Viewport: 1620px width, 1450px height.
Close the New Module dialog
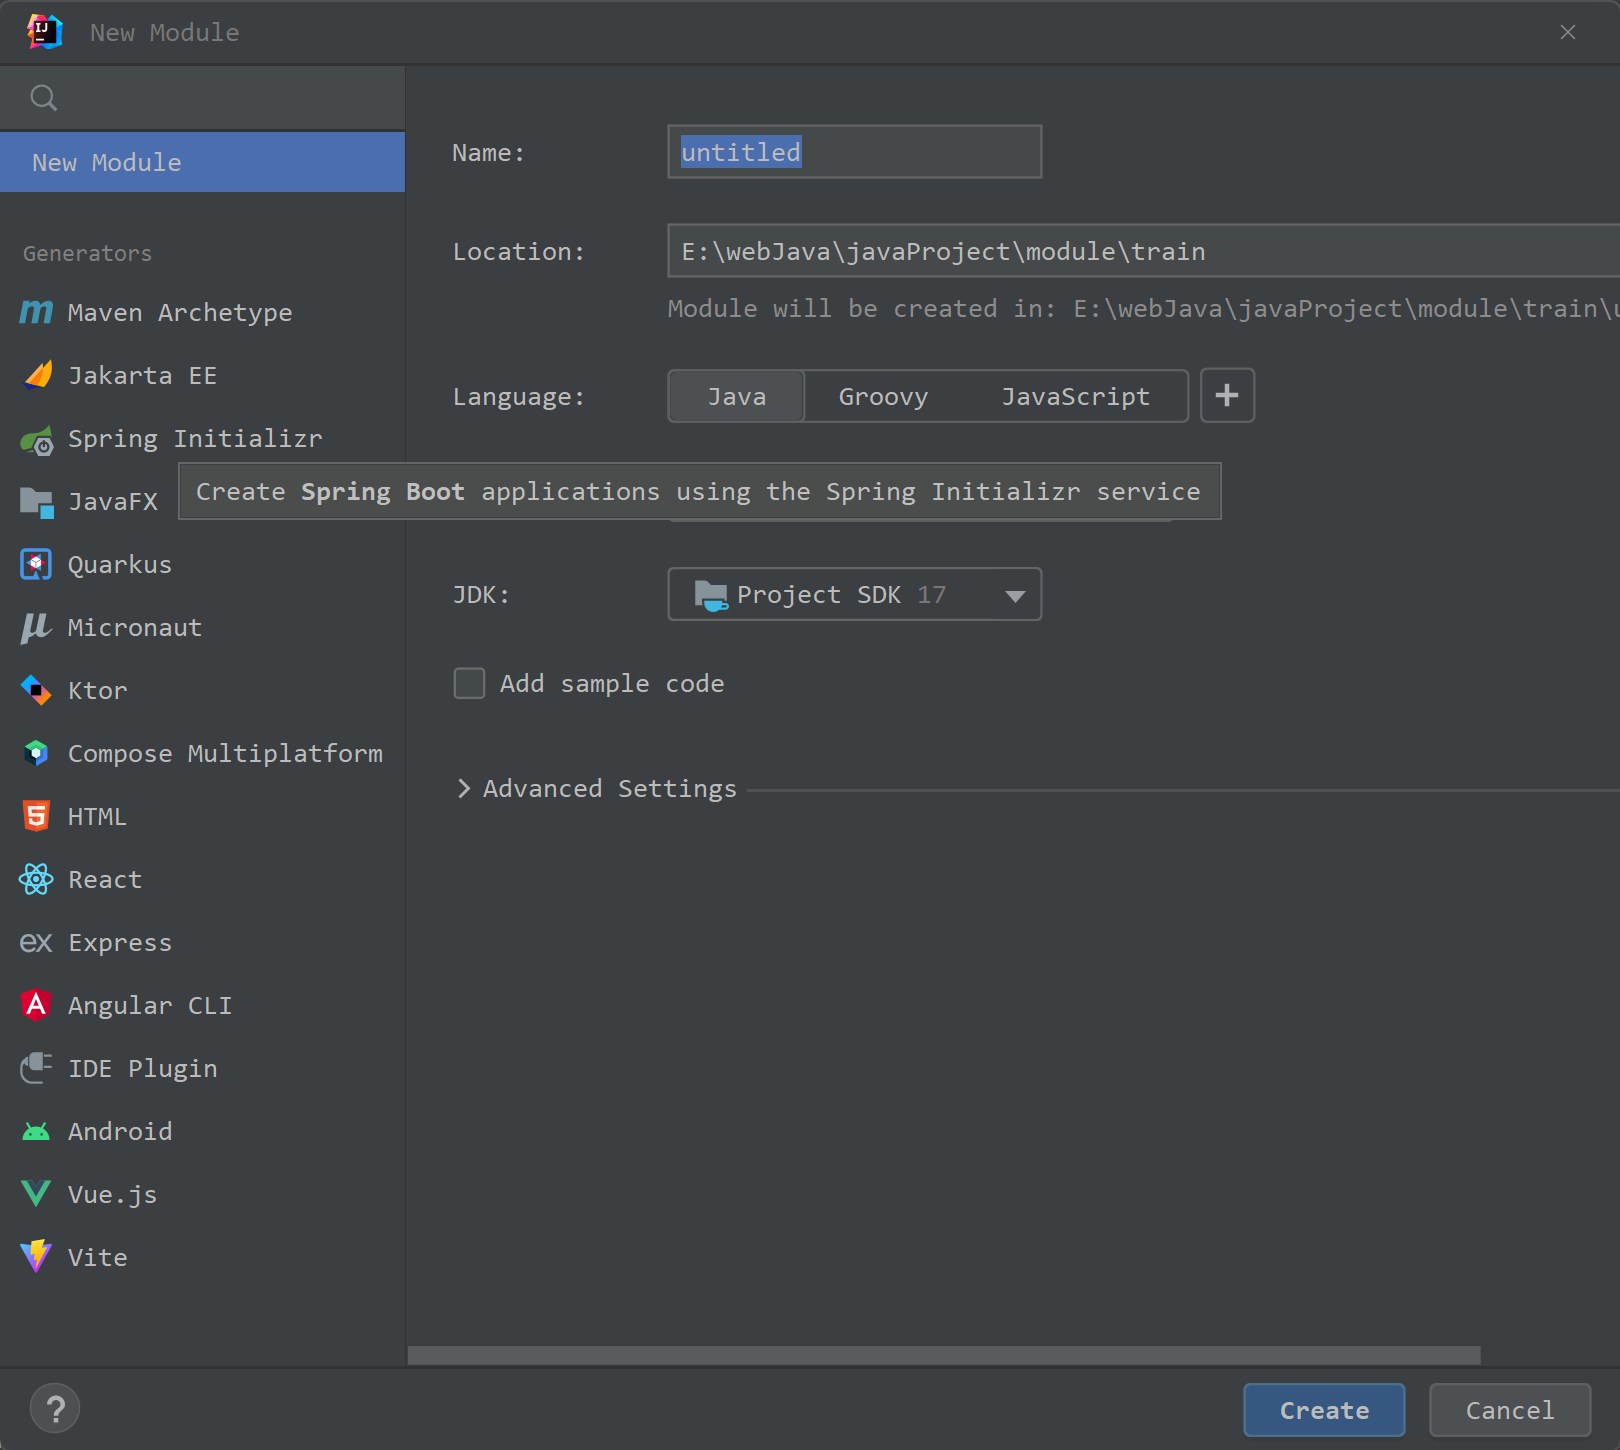coord(1568,32)
